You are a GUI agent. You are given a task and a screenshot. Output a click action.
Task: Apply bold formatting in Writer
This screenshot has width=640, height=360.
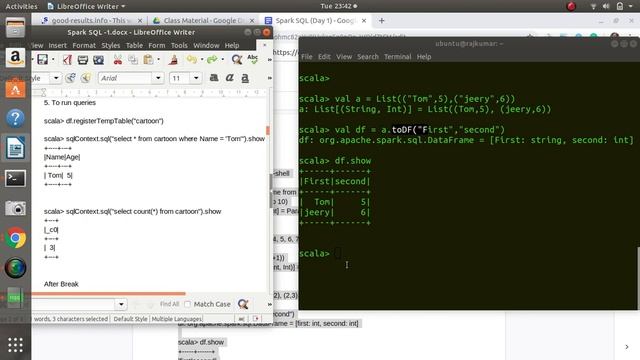click(x=214, y=78)
